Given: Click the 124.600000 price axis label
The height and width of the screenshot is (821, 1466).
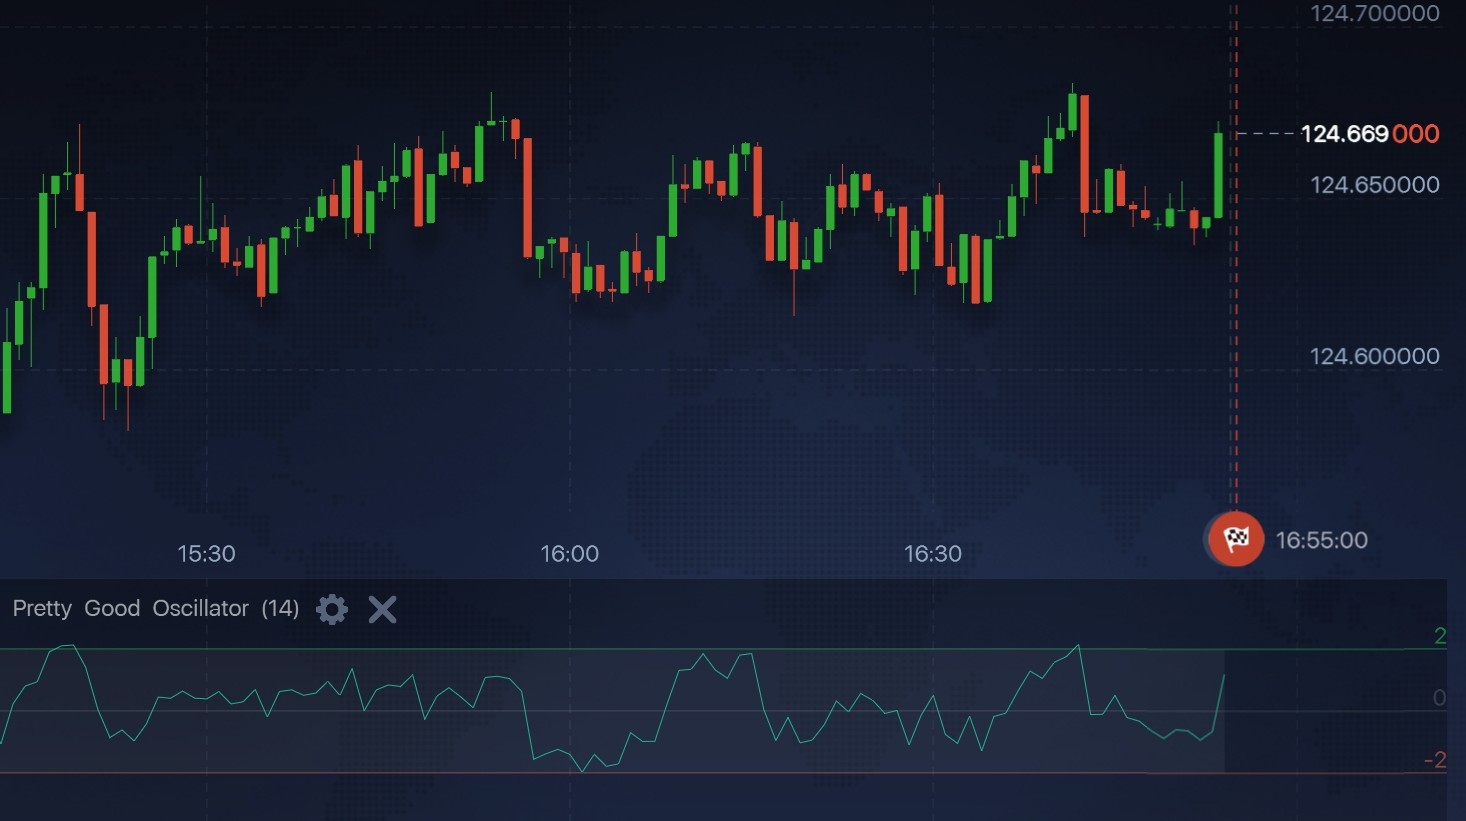Looking at the screenshot, I should coord(1375,356).
